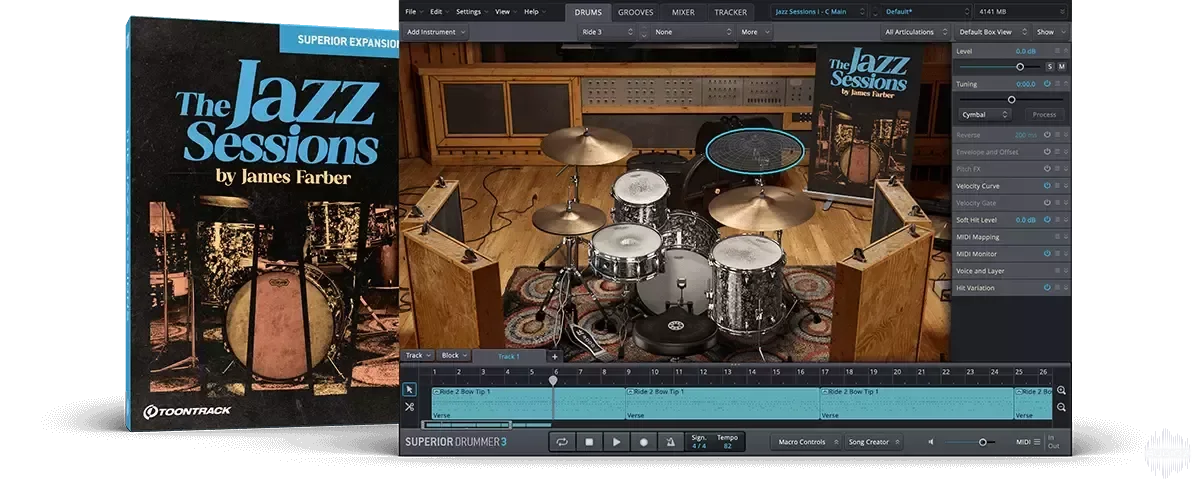Click the master volume speaker icon
The width and height of the screenshot is (1200, 488).
[930, 441]
